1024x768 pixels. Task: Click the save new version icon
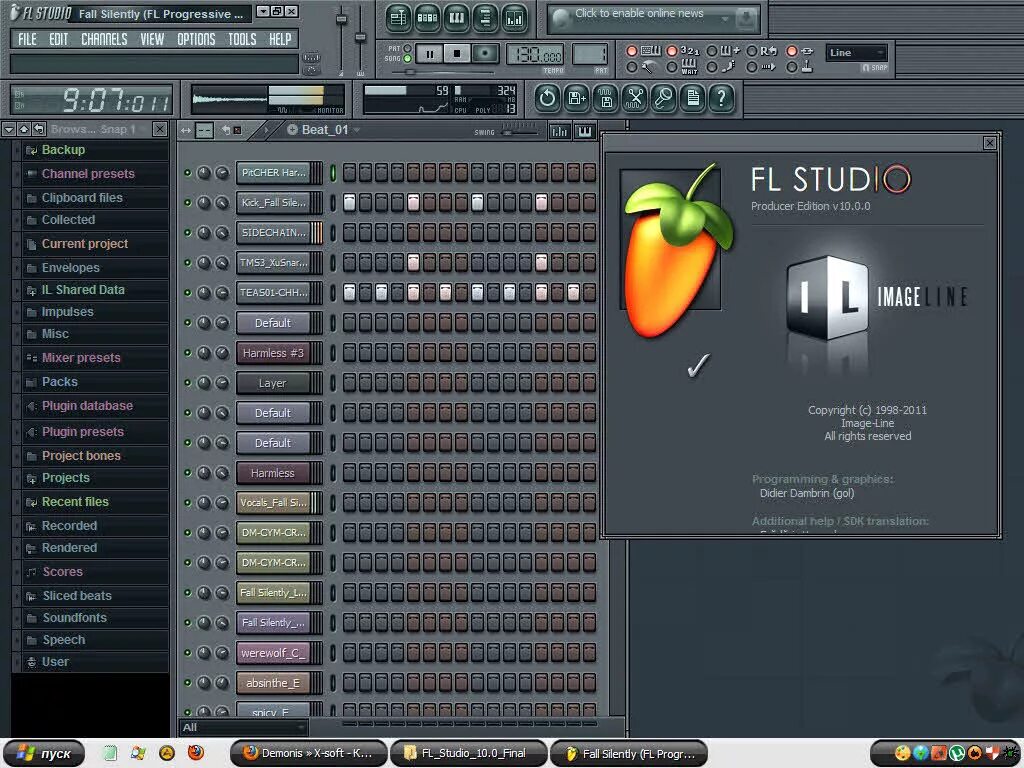pyautogui.click(x=577, y=99)
